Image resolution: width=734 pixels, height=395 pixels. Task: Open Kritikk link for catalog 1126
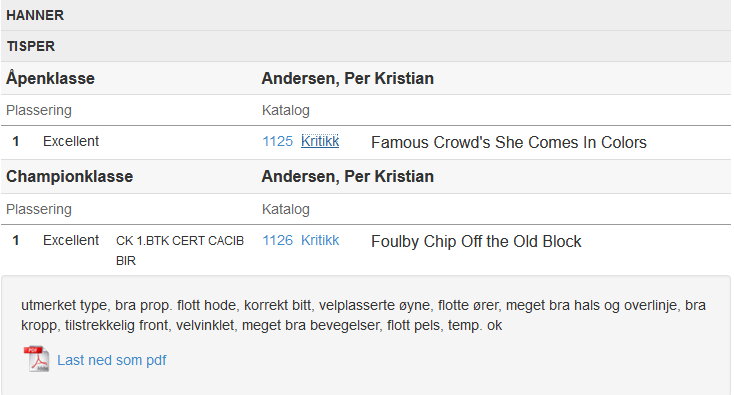click(320, 241)
